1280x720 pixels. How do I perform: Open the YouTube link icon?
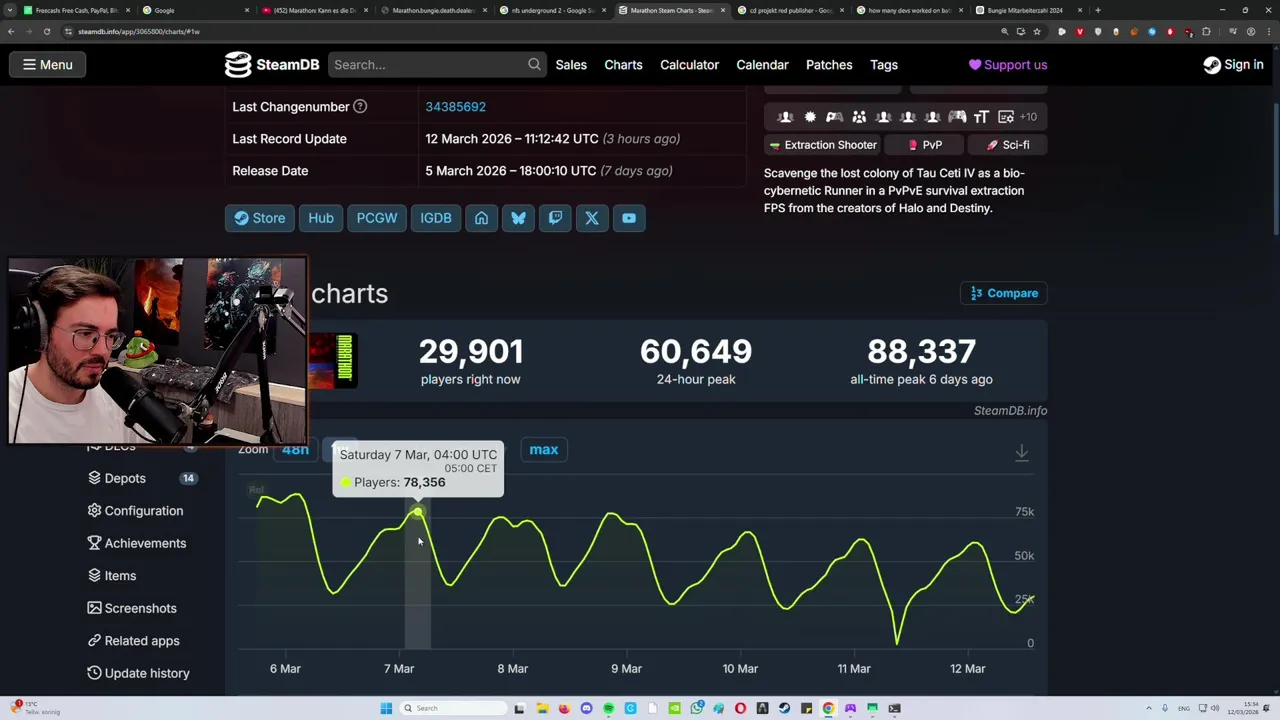click(x=629, y=218)
